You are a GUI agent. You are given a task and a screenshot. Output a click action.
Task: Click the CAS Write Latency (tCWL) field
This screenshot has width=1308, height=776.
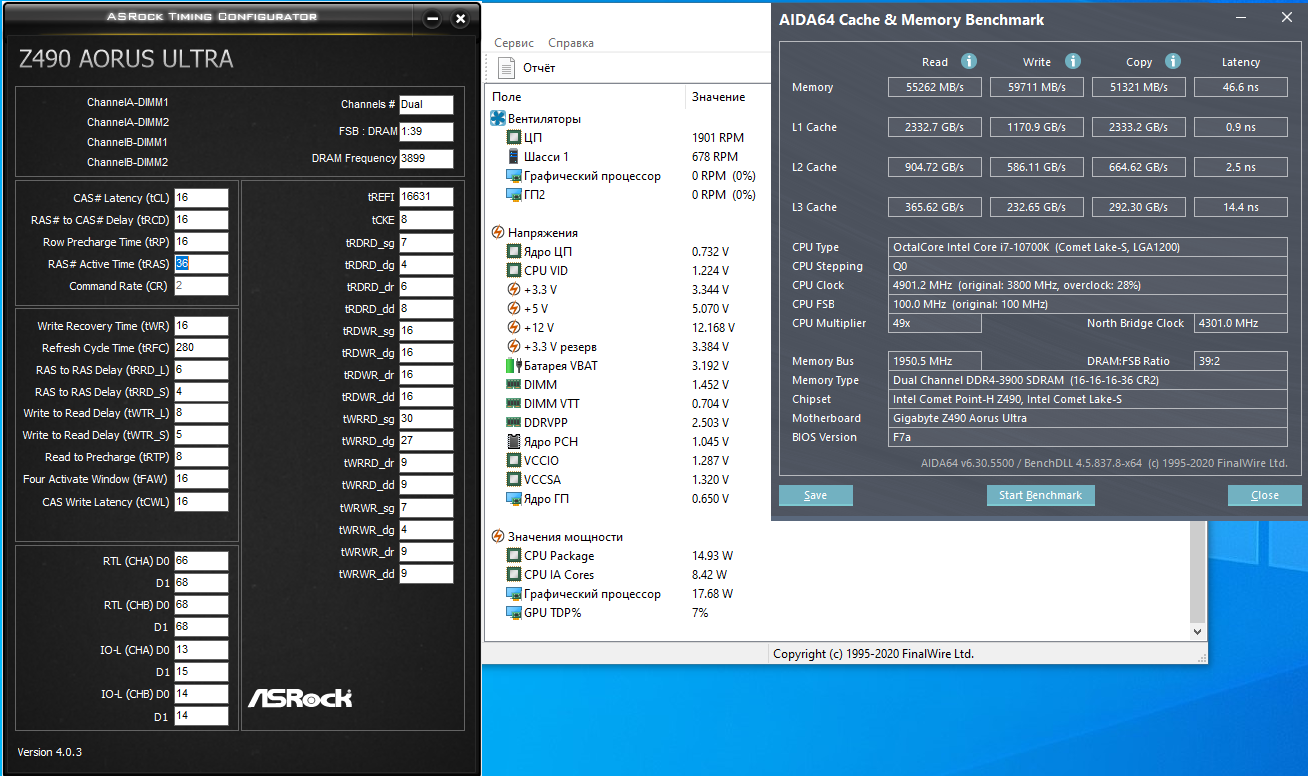201,502
